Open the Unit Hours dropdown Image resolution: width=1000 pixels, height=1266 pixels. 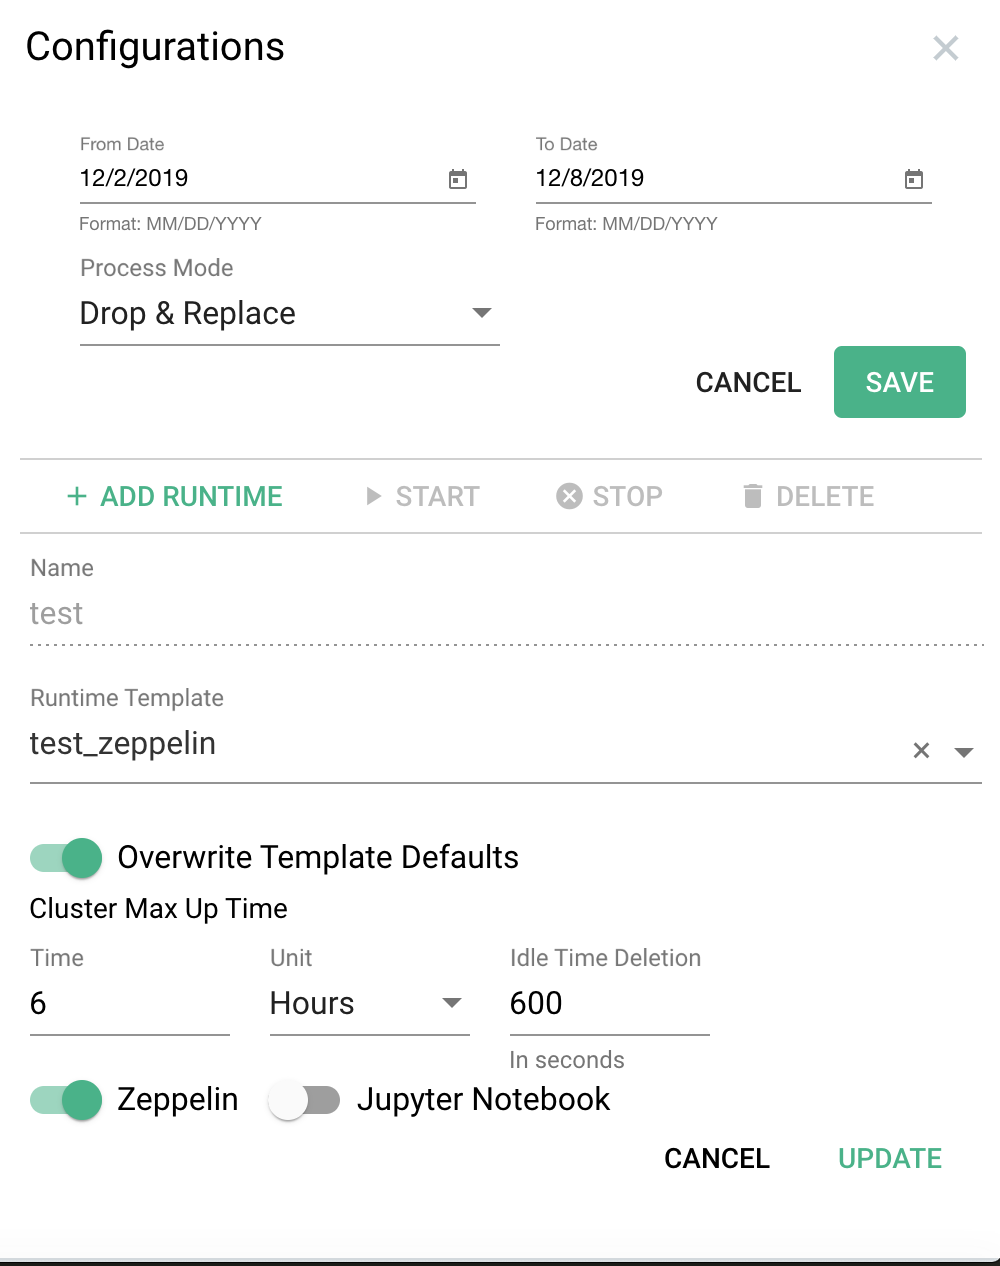tap(370, 1003)
